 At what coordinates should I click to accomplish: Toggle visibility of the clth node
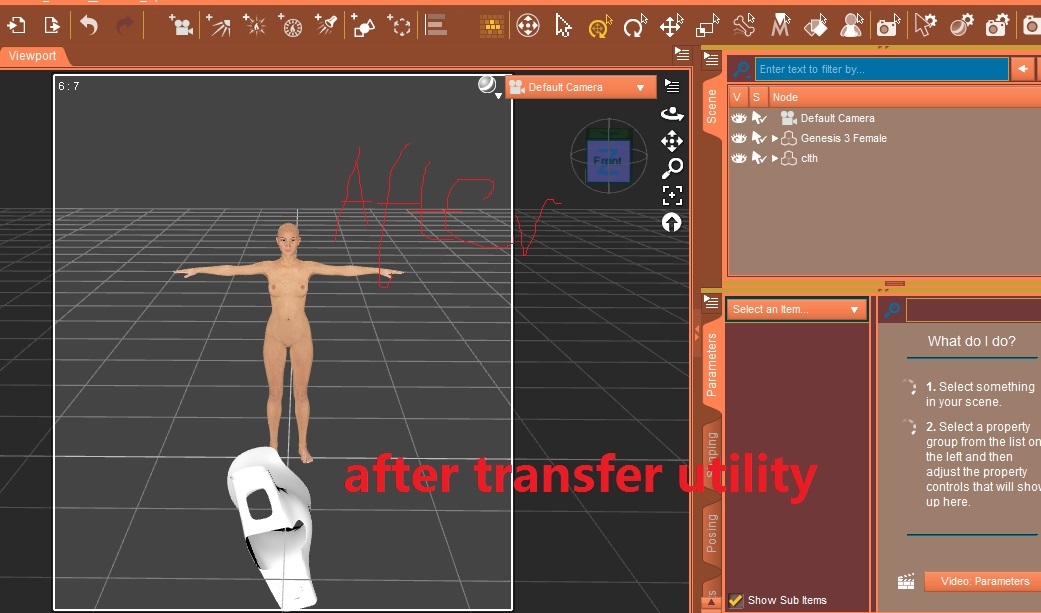(739, 158)
